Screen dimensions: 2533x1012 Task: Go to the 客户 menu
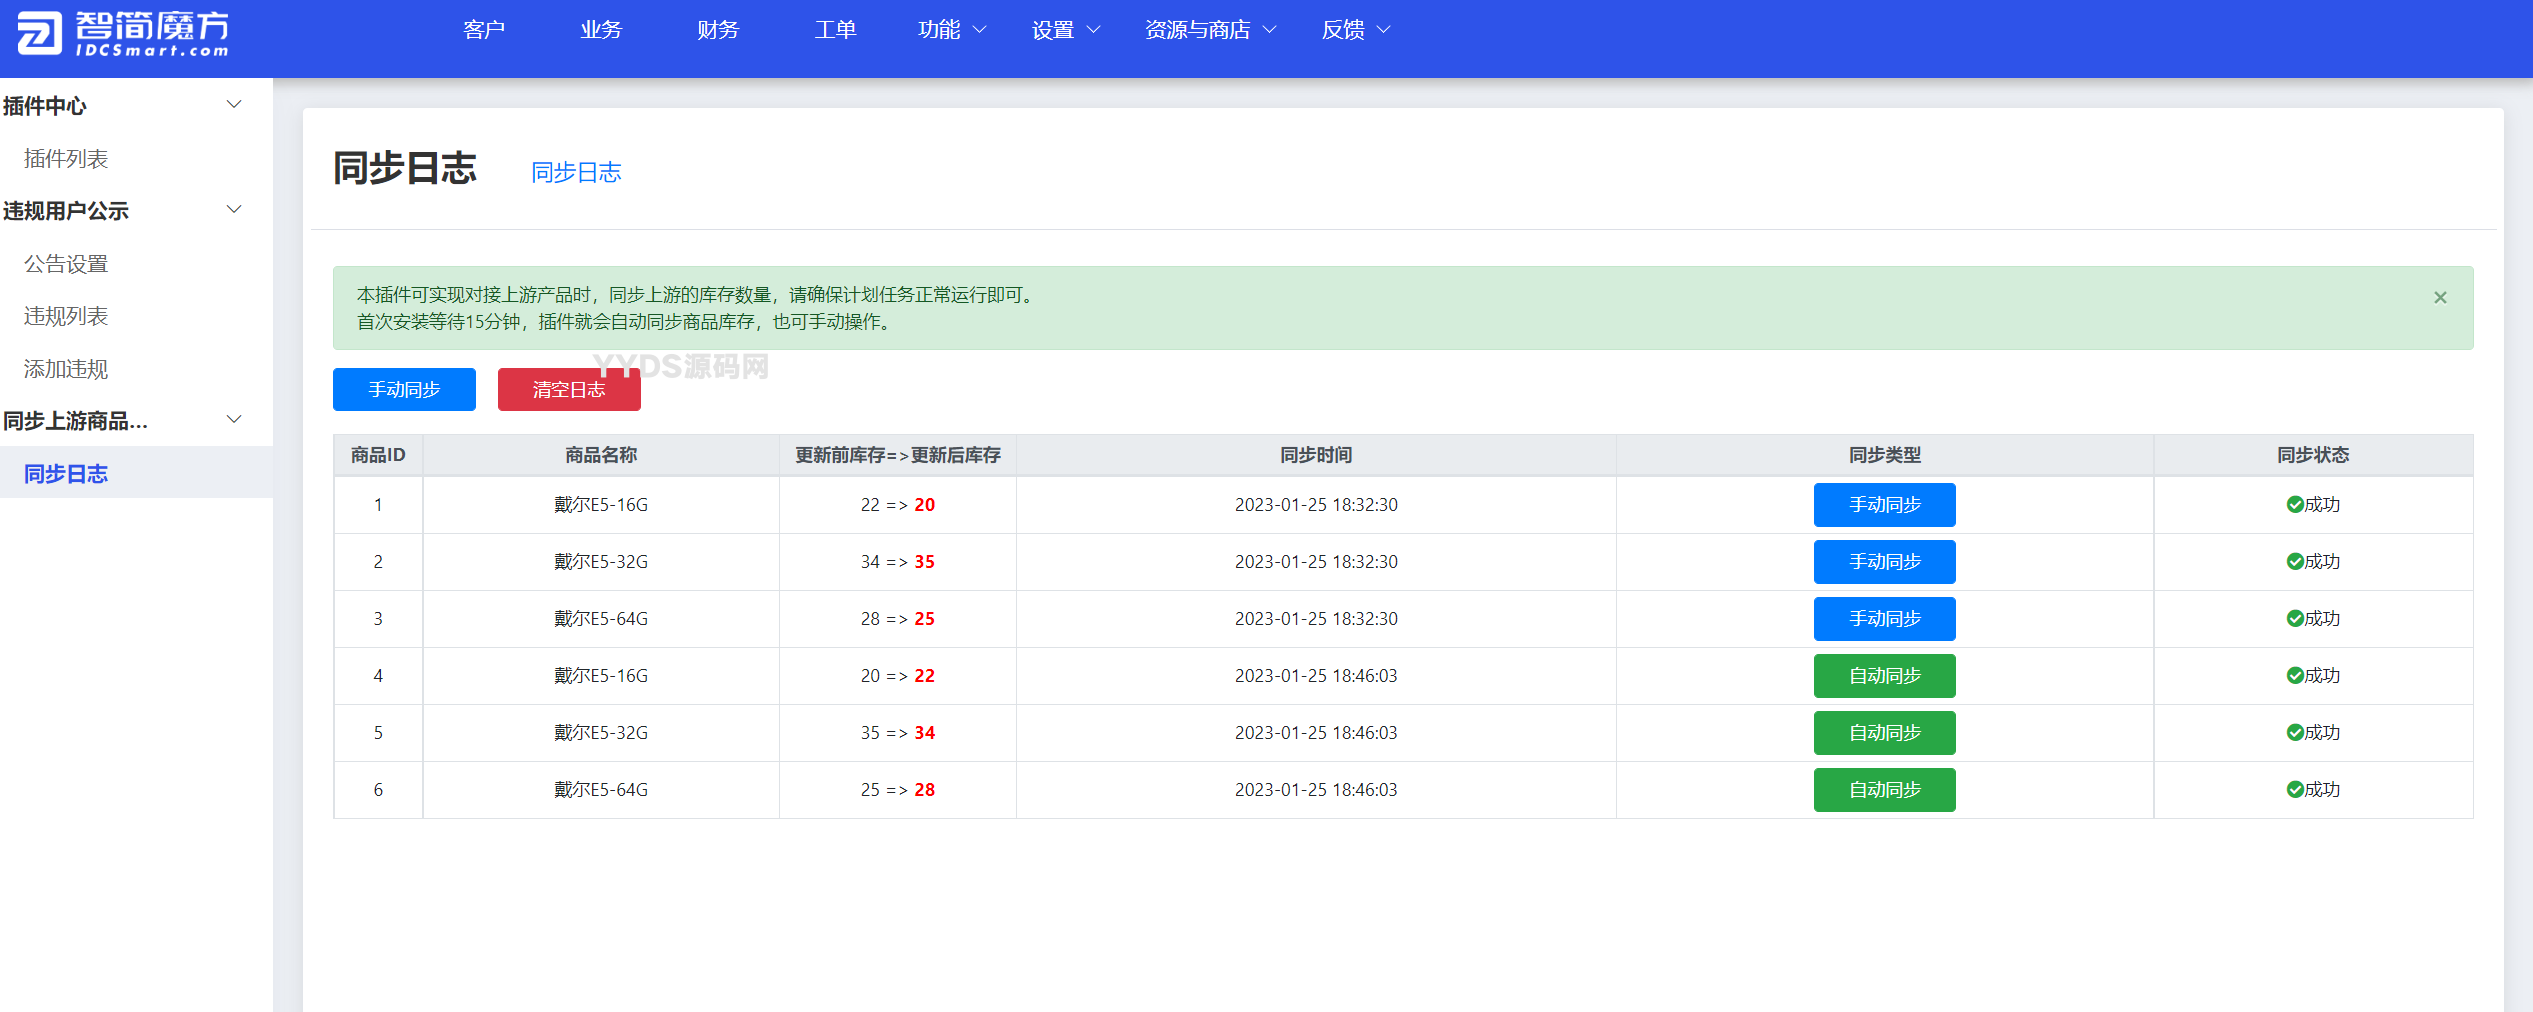484,30
